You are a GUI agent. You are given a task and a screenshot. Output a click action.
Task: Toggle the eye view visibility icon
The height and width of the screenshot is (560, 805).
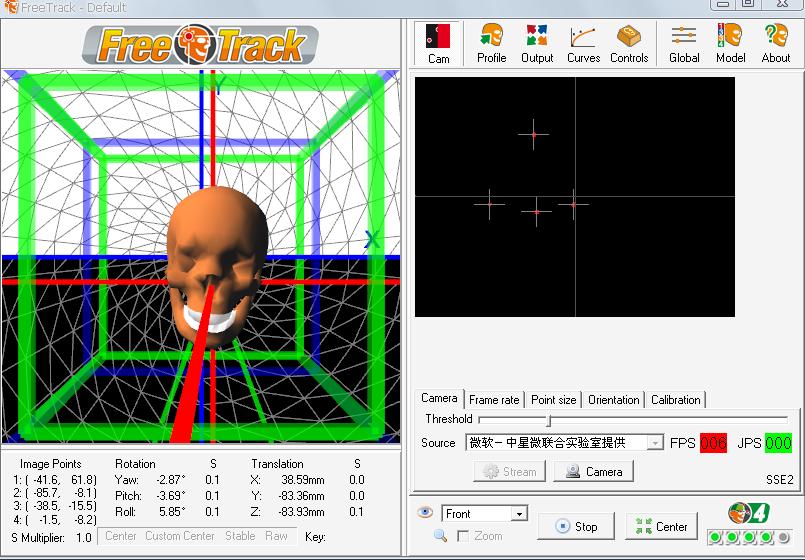point(425,512)
